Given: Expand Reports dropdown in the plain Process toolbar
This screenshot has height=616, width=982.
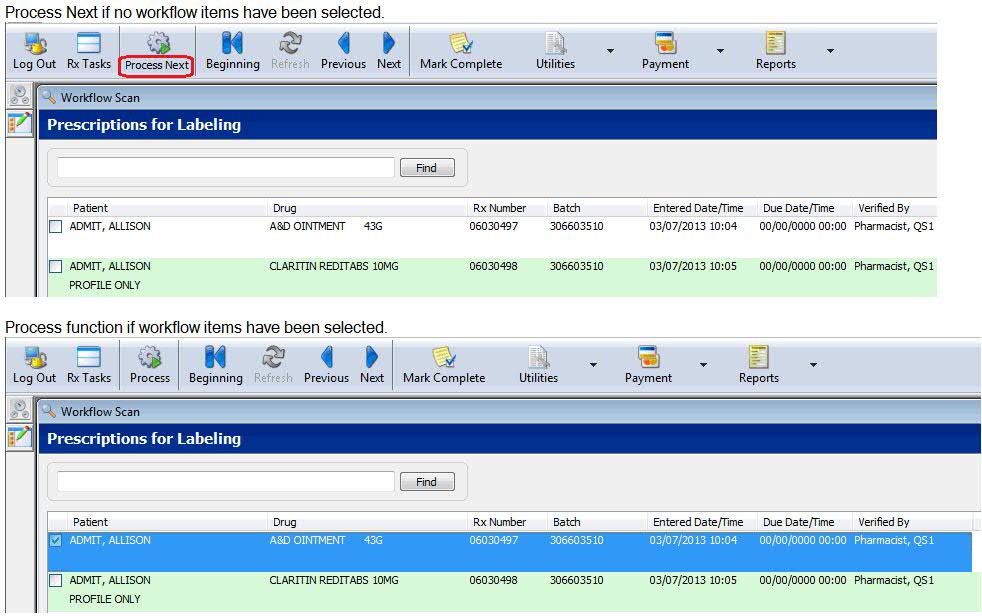Looking at the screenshot, I should click(x=813, y=364).
